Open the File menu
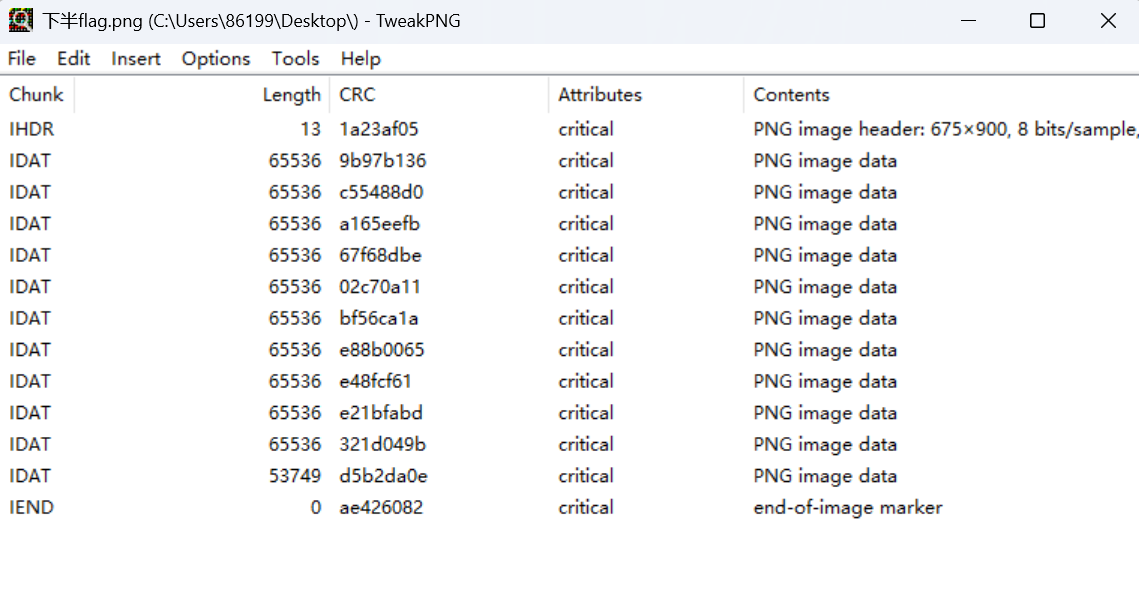1139x598 pixels. tap(22, 59)
